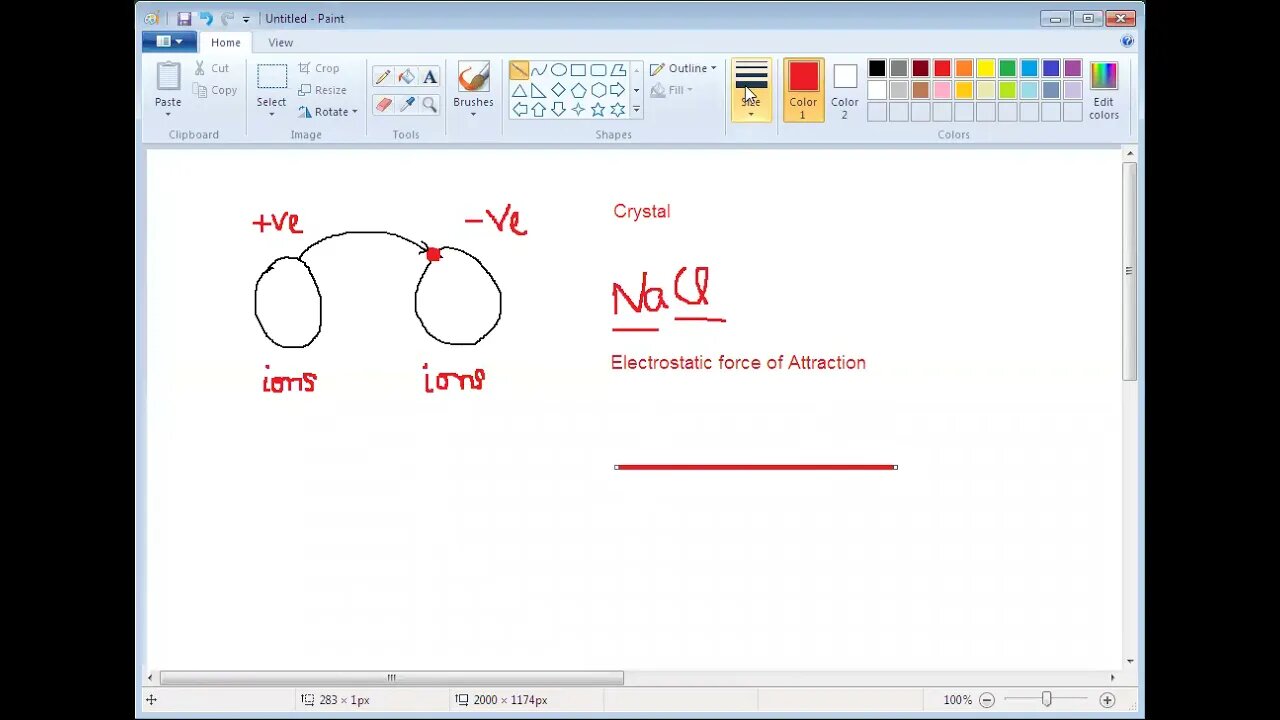
Task: Select the Magnifier tool
Action: tap(429, 104)
